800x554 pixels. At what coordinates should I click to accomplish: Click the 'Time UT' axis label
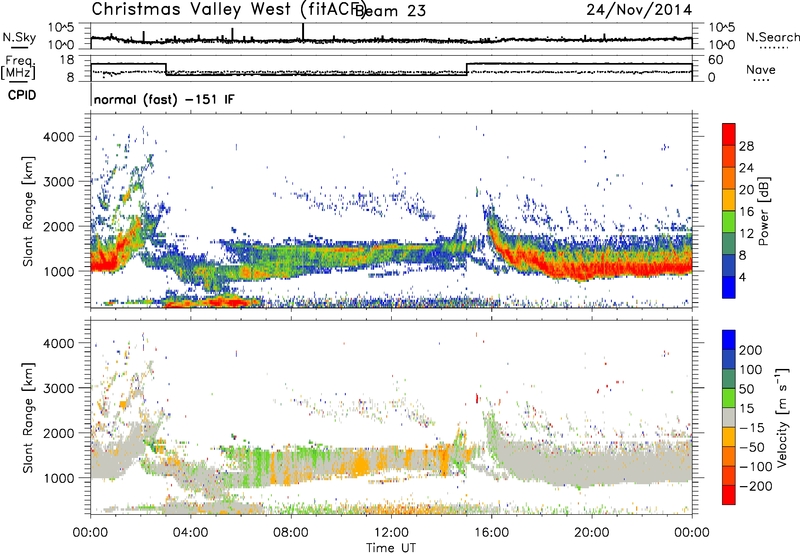[391, 548]
